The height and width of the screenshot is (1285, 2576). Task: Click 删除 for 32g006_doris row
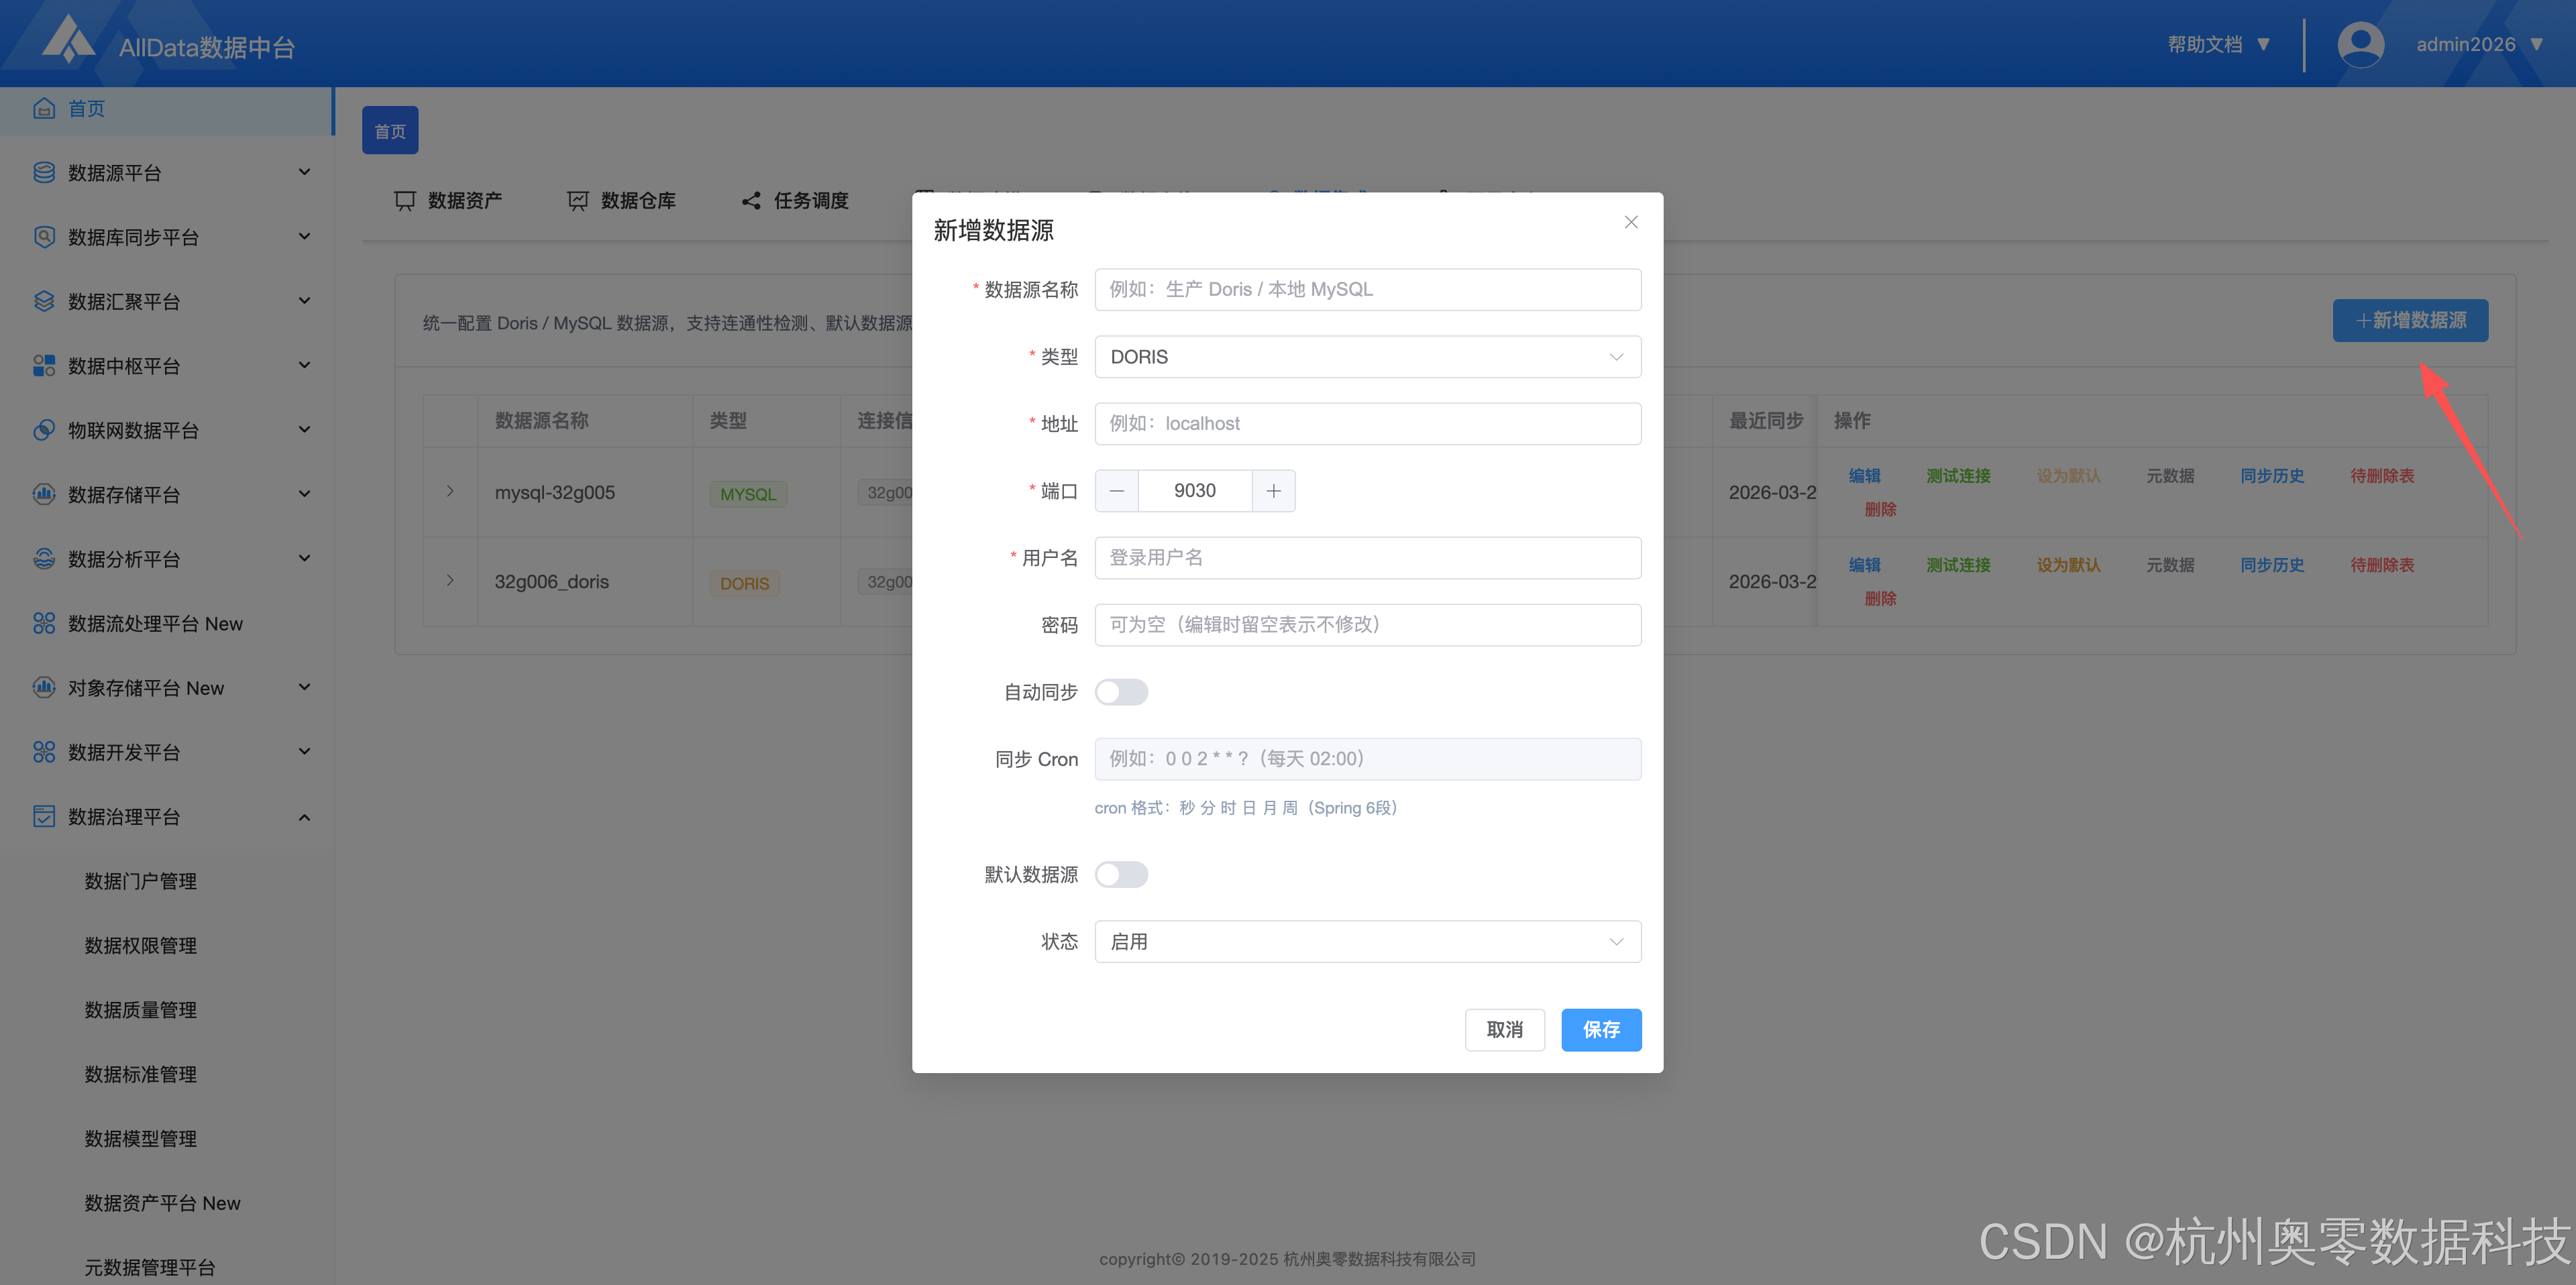pos(1880,598)
